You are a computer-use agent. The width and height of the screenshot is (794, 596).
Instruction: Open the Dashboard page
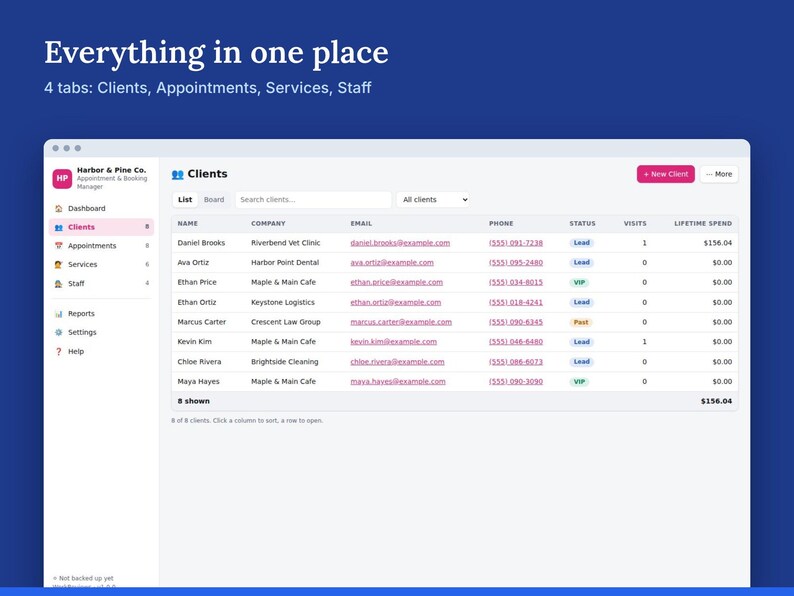click(x=101, y=208)
